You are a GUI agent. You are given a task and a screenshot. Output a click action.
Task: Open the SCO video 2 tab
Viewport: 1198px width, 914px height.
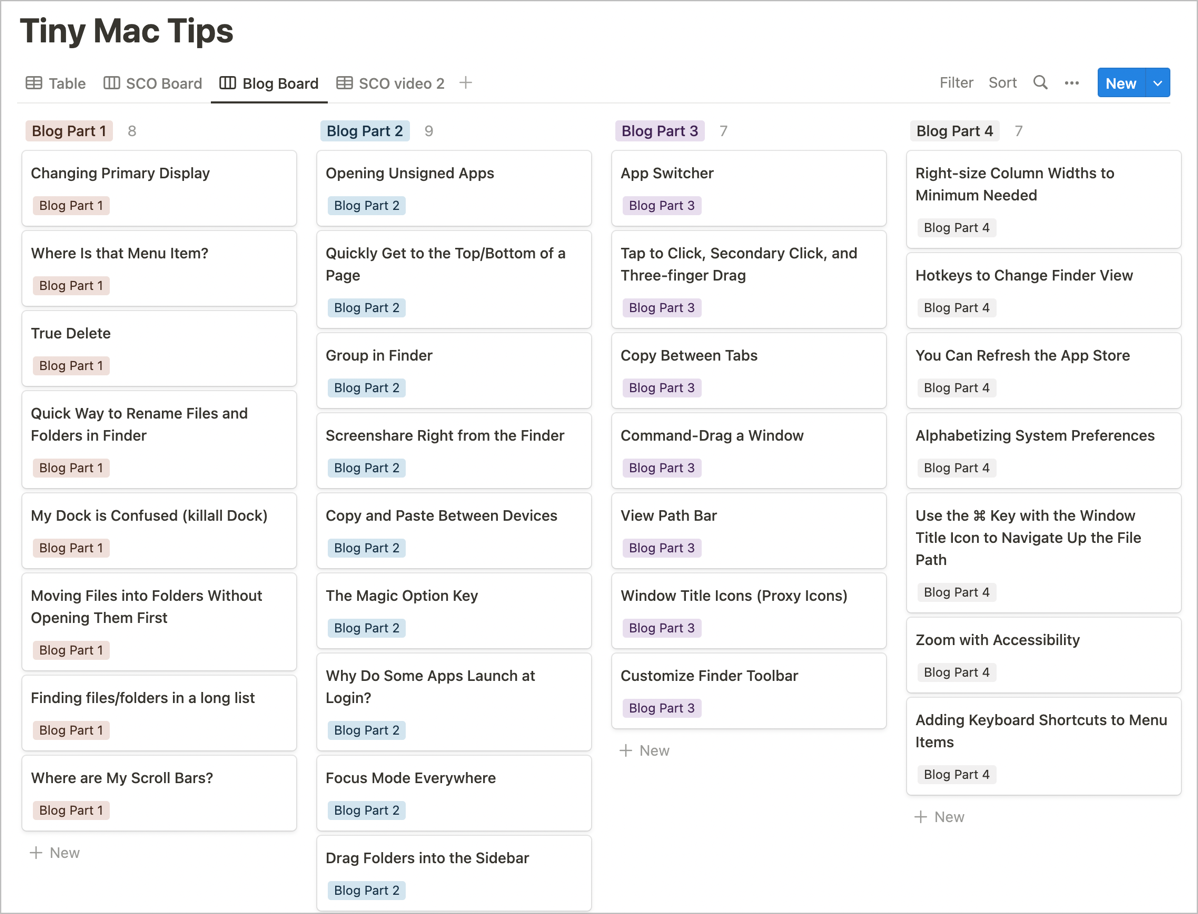pos(390,83)
